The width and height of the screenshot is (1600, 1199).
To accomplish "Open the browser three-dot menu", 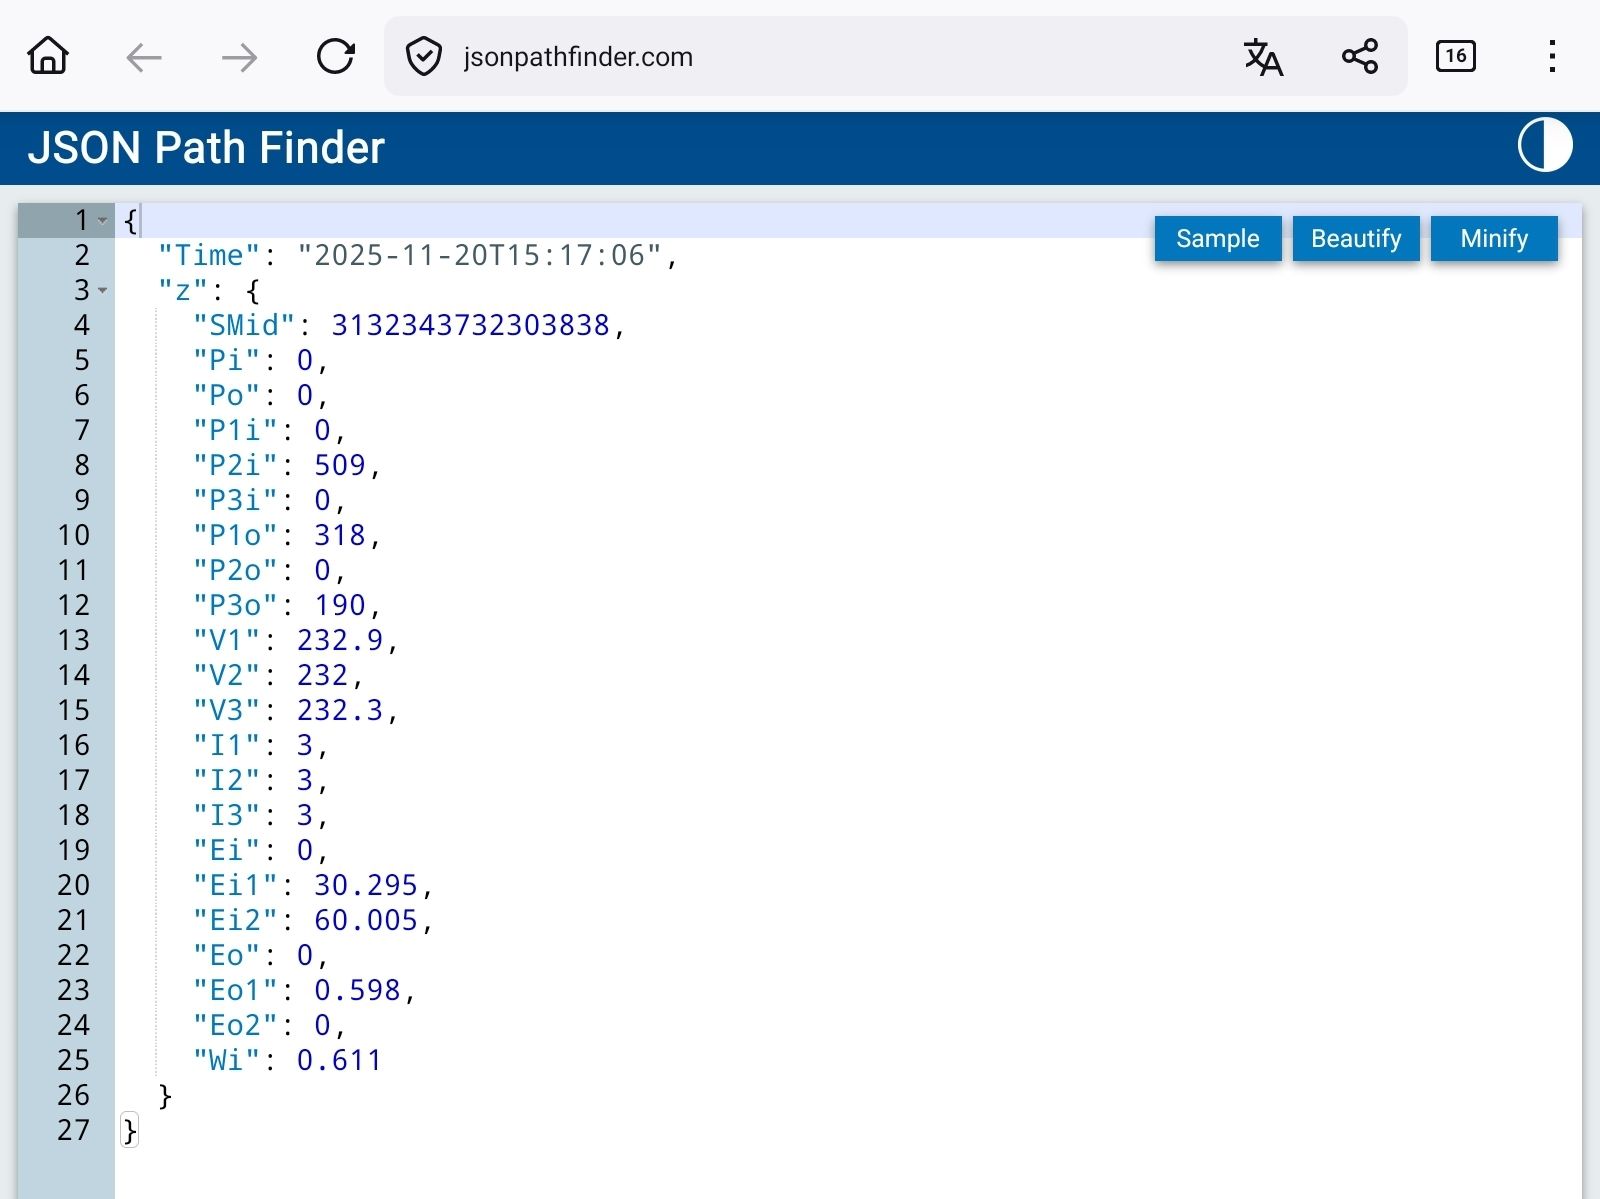I will click(x=1551, y=57).
